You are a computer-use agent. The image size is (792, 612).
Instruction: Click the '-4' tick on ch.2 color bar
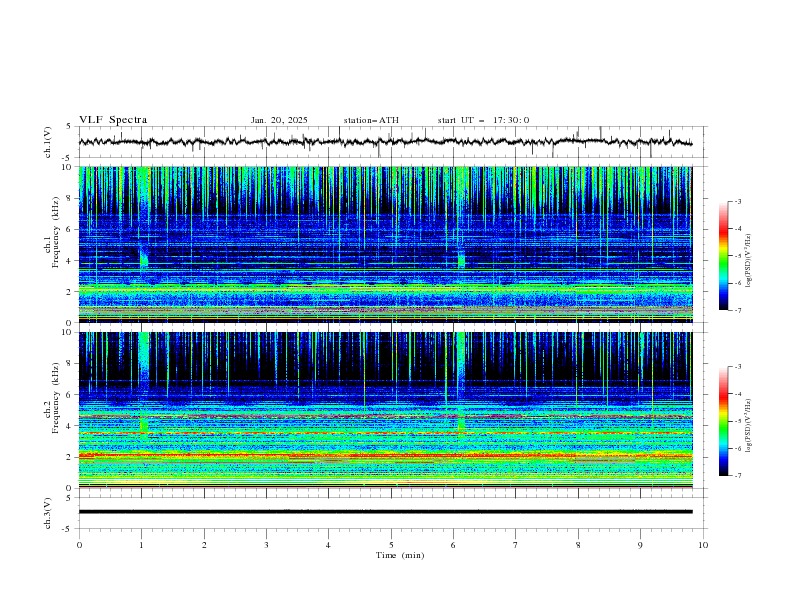click(738, 394)
